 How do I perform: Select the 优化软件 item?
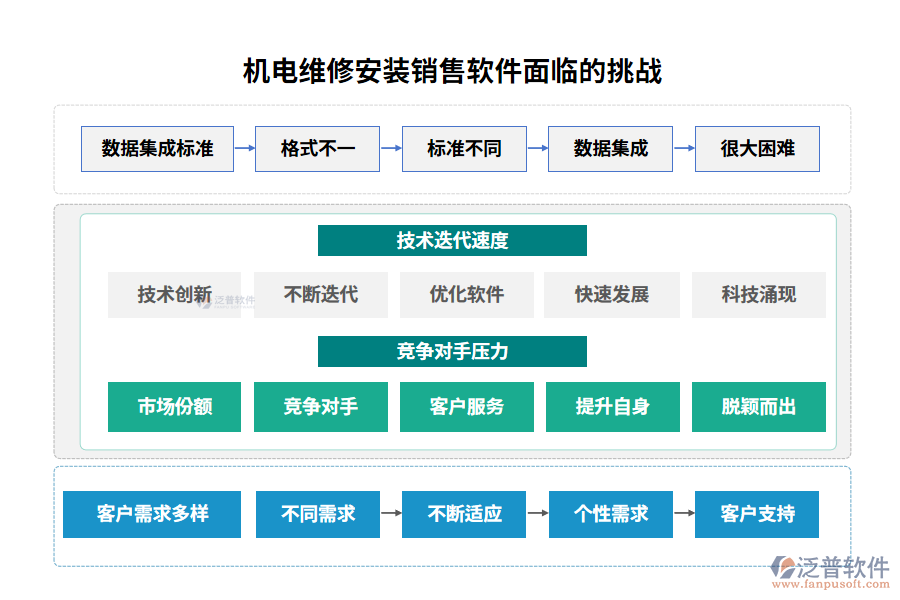click(466, 294)
